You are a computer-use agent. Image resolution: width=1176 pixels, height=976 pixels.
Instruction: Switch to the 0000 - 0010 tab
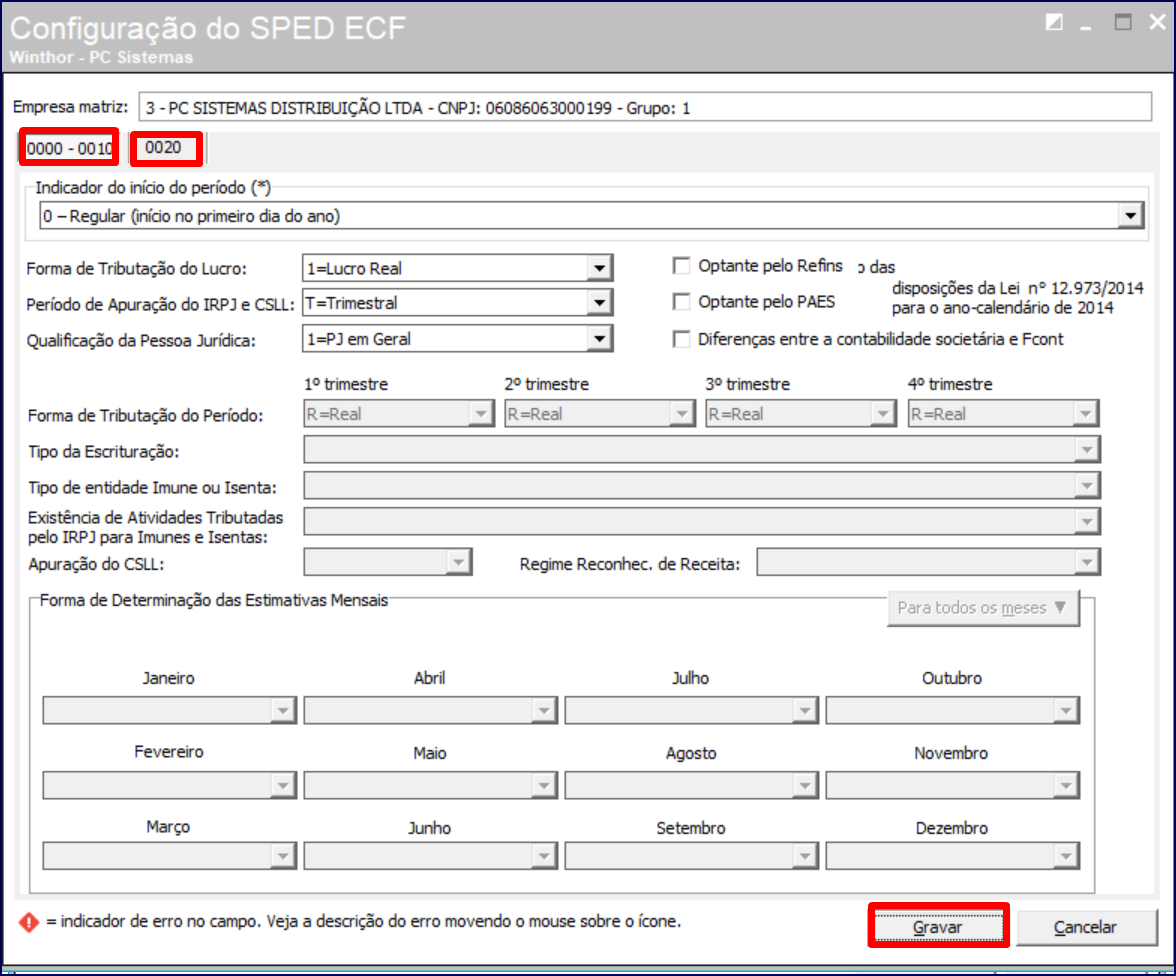pyautogui.click(x=69, y=148)
